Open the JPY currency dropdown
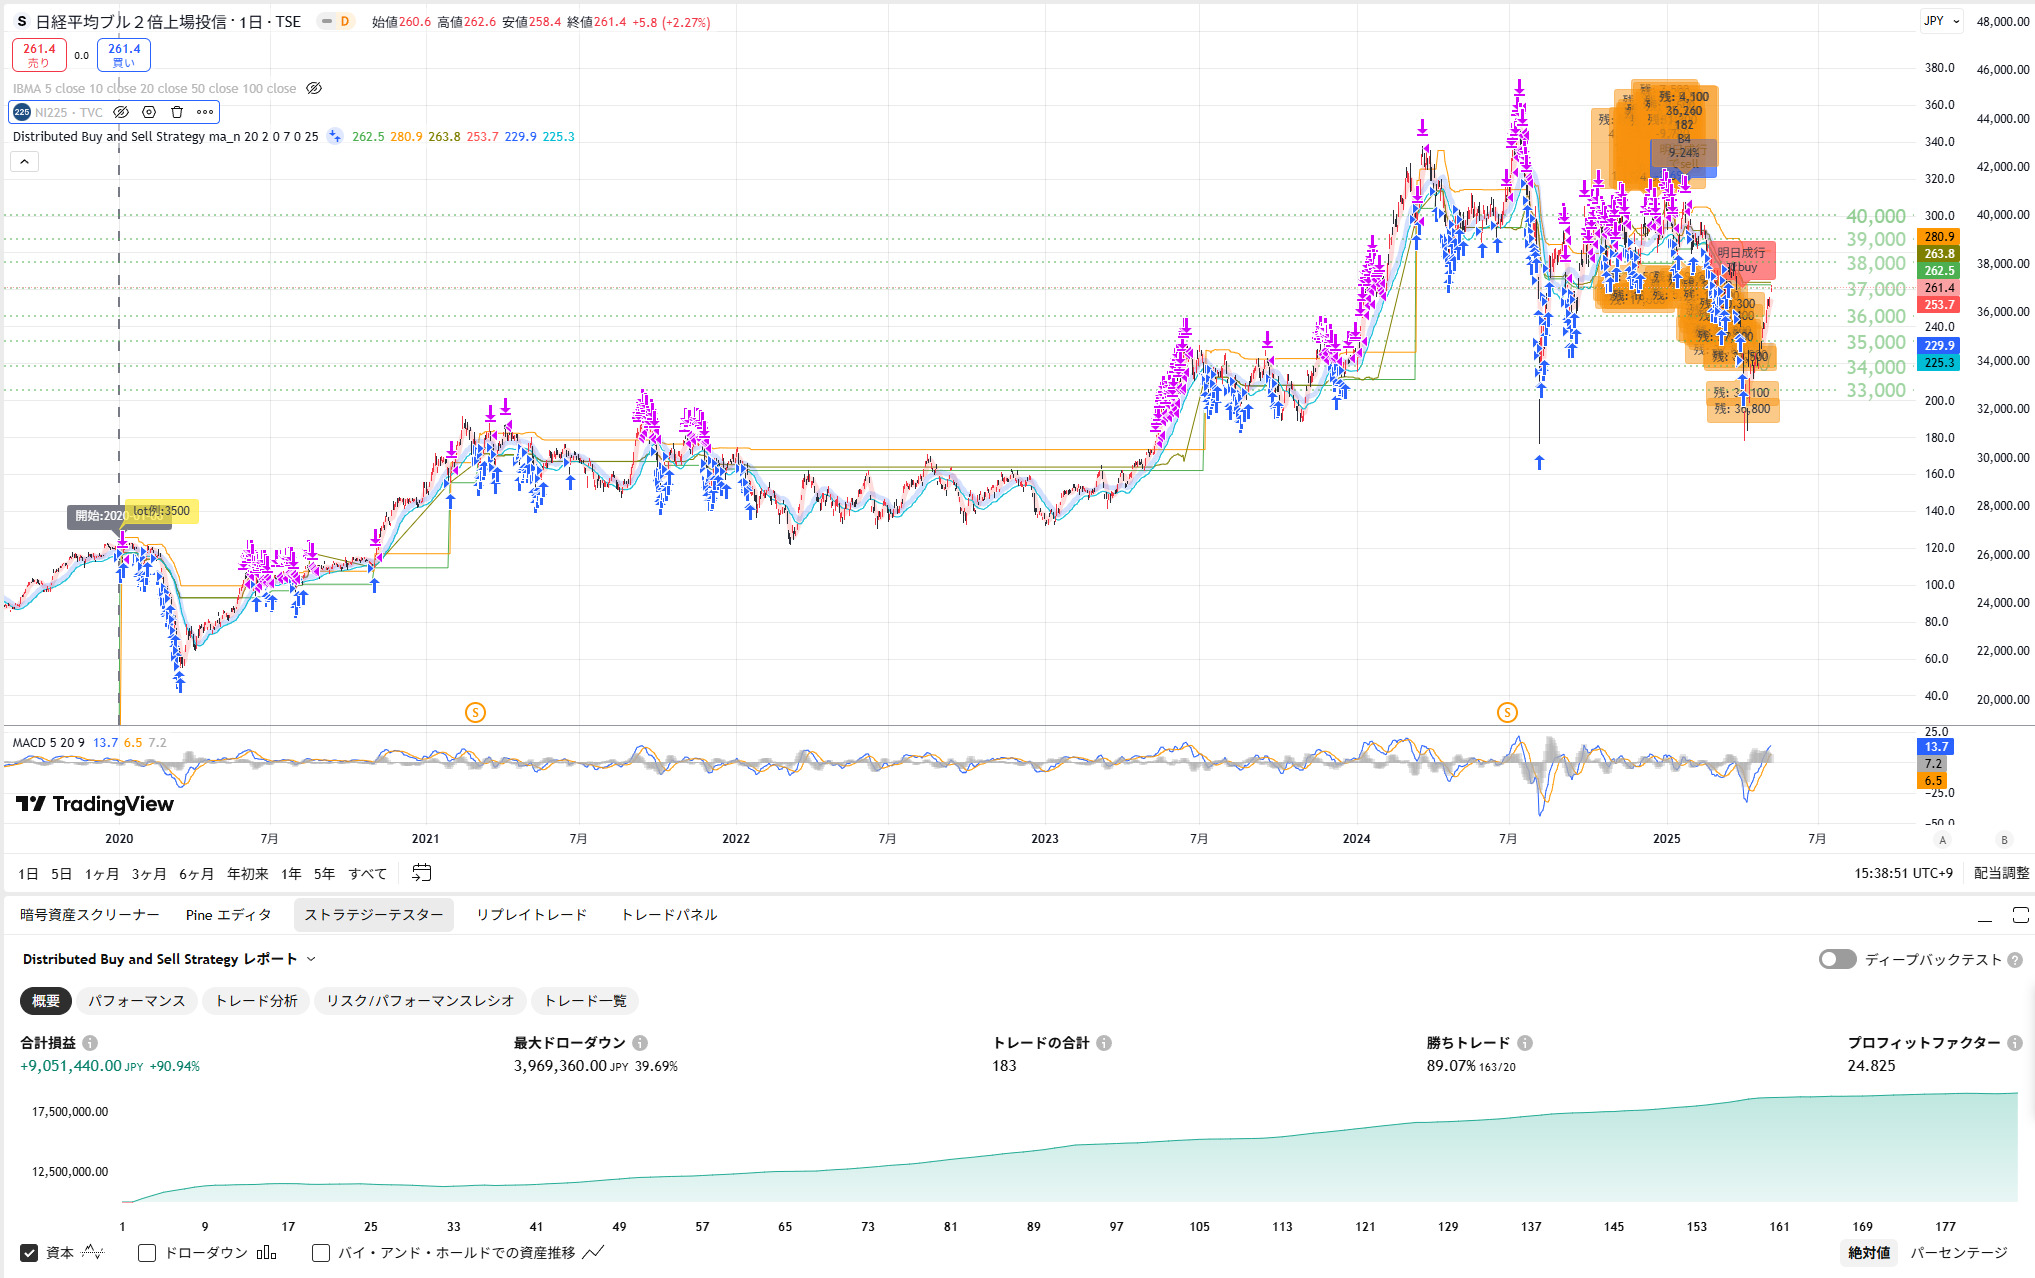This screenshot has height=1278, width=2035. [1942, 21]
